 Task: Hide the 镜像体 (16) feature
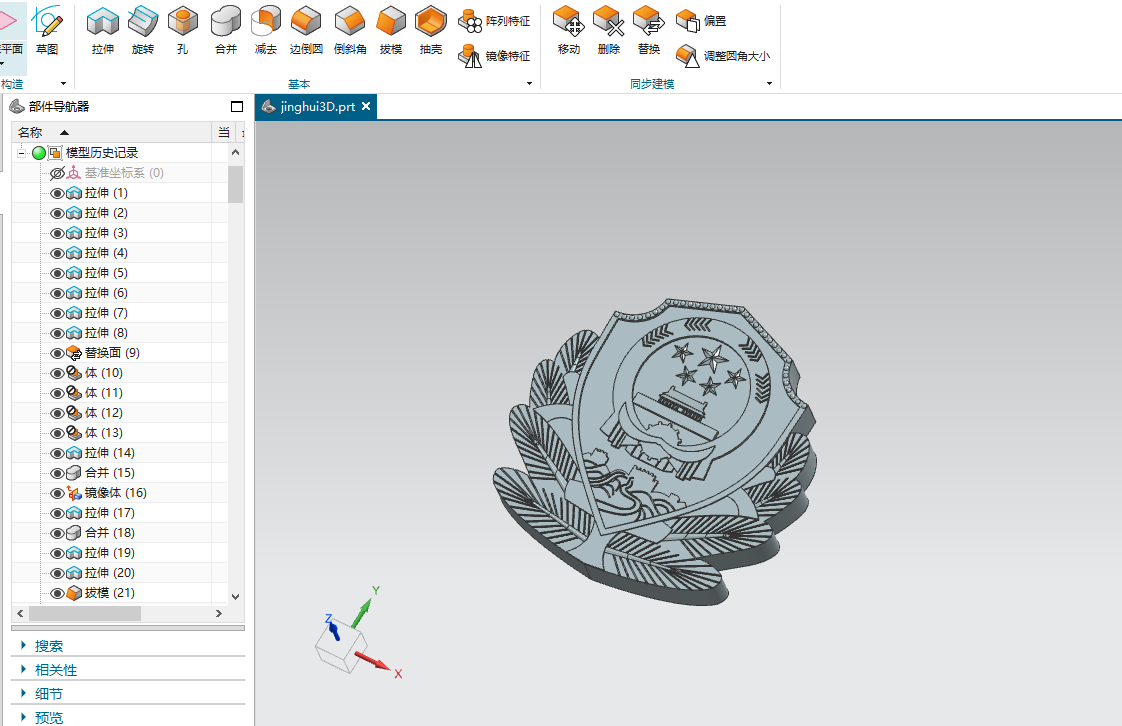coord(57,494)
